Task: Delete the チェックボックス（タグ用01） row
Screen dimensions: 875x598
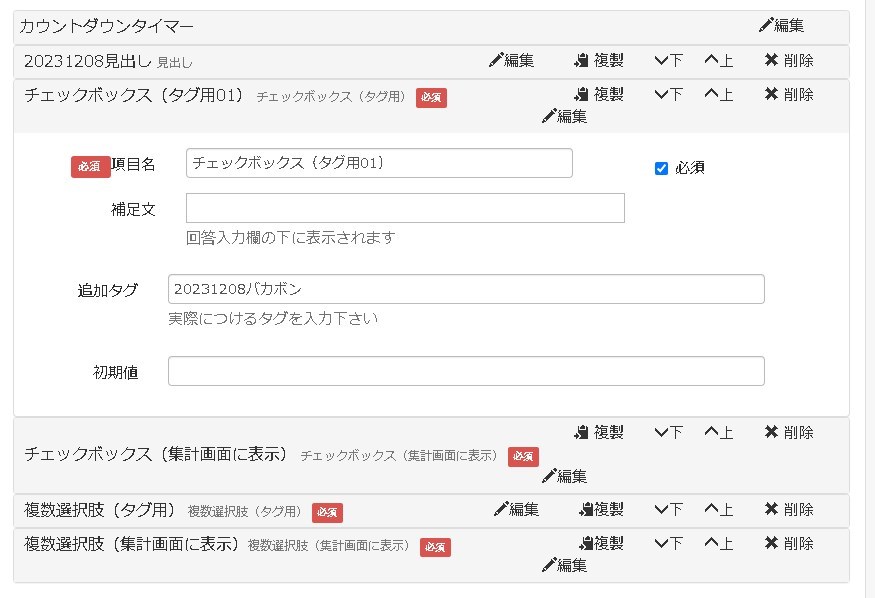Action: (789, 94)
